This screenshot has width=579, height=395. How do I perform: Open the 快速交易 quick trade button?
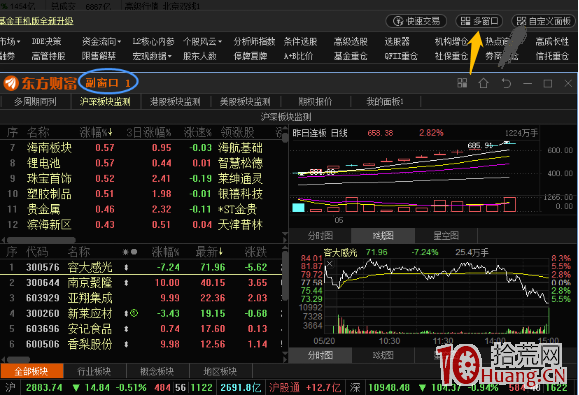pyautogui.click(x=416, y=21)
